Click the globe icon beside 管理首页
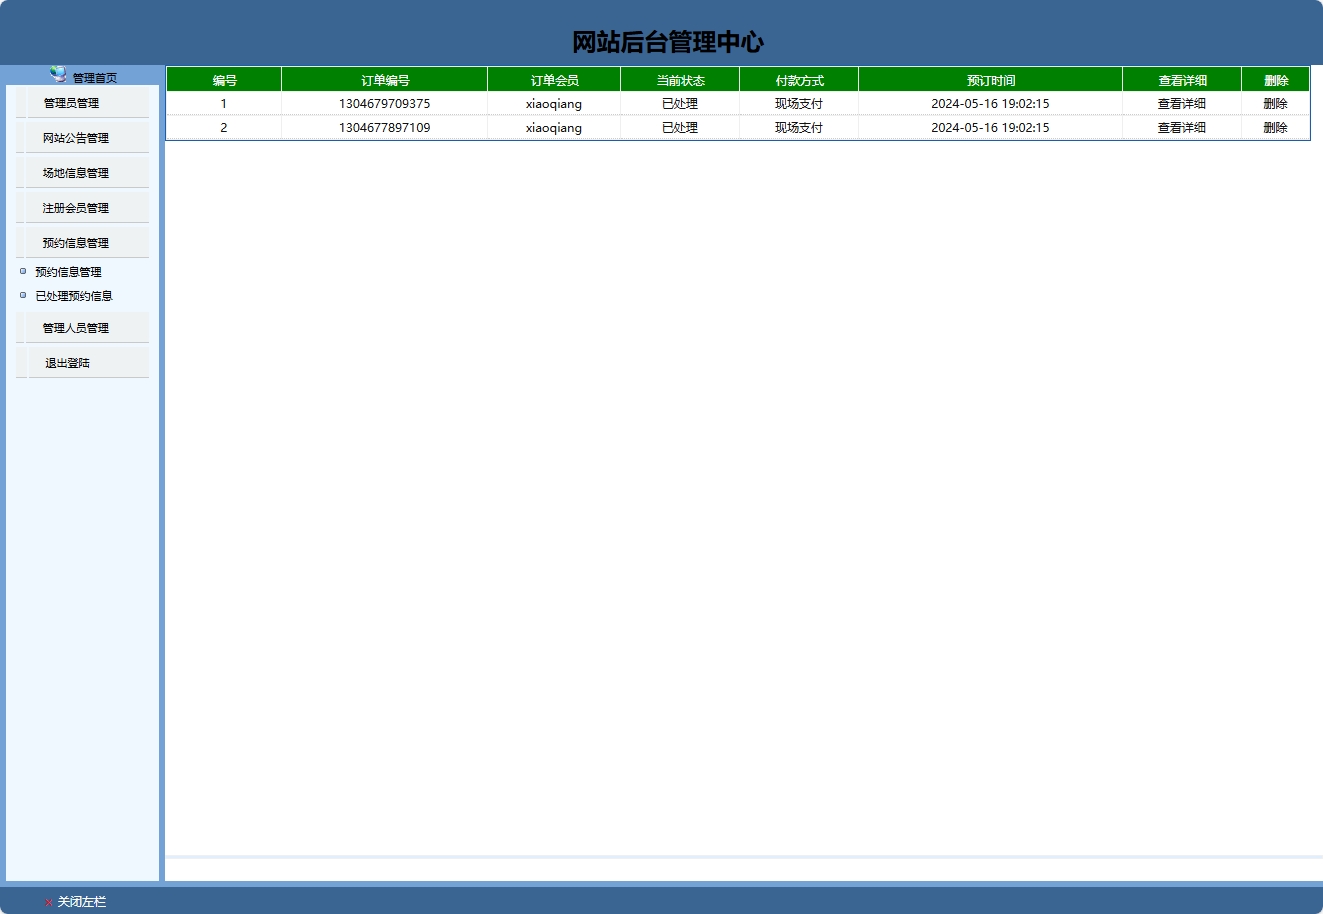 point(58,74)
